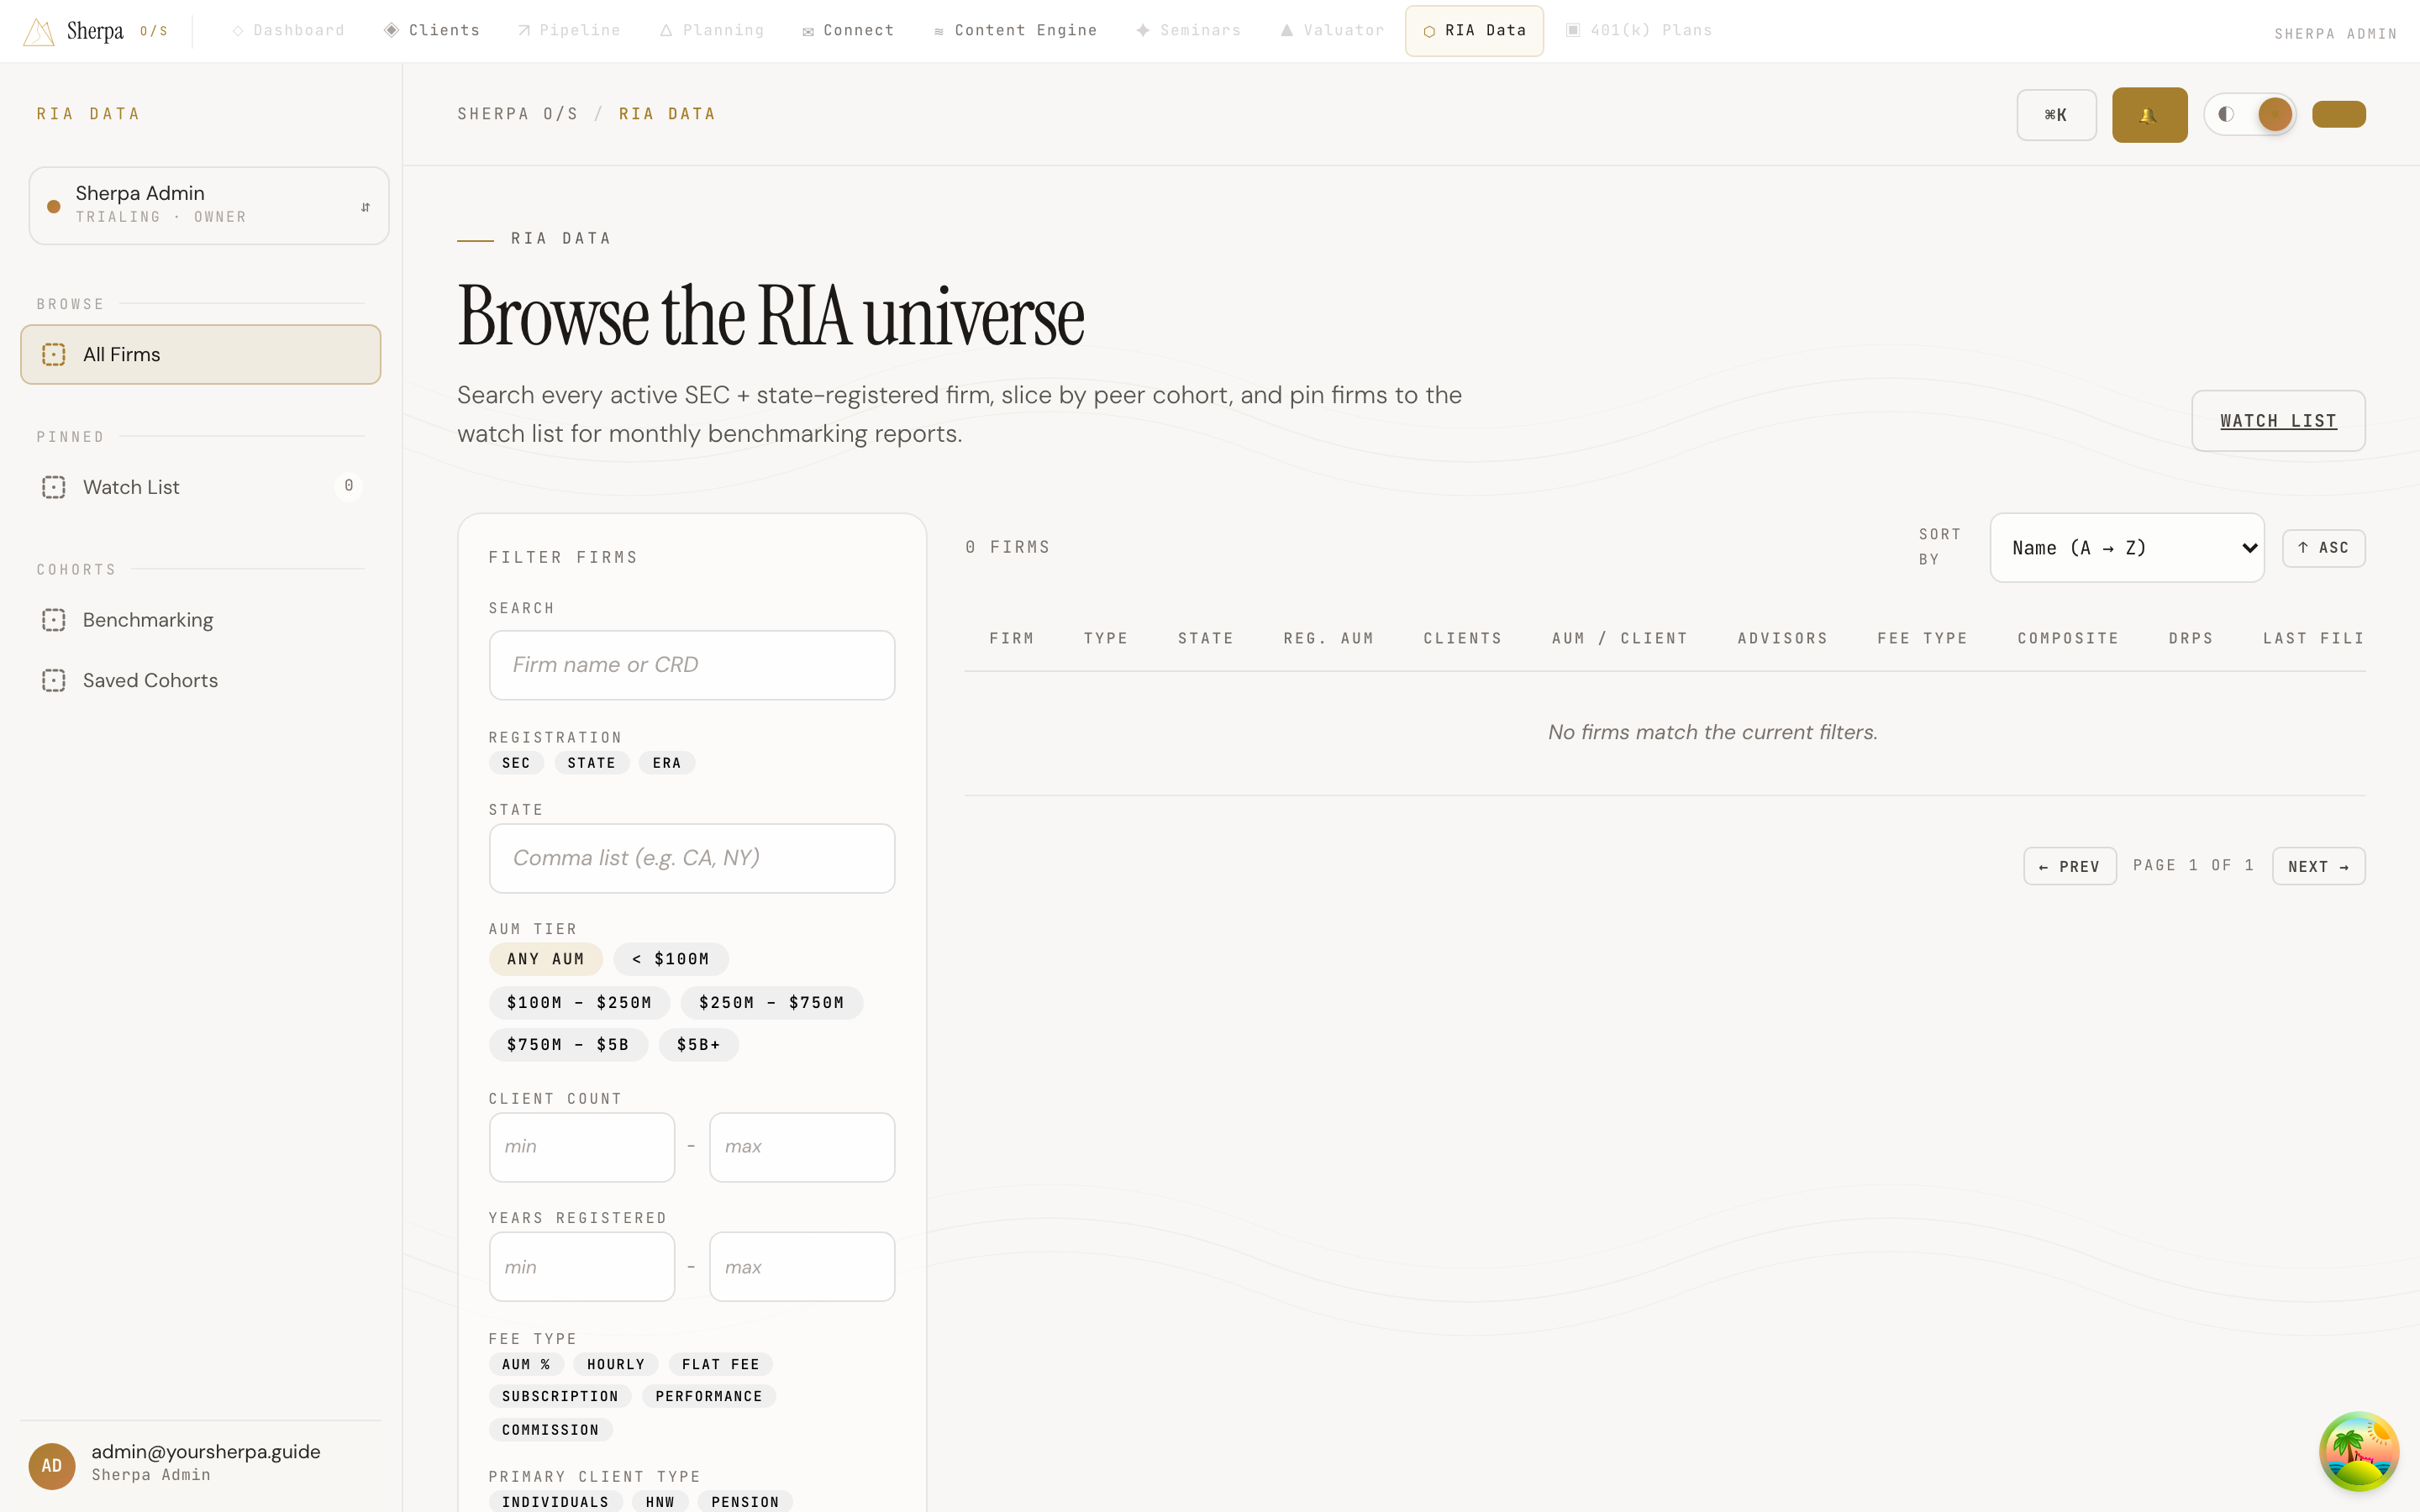Click the All Firms sidebar icon

coord(54,354)
